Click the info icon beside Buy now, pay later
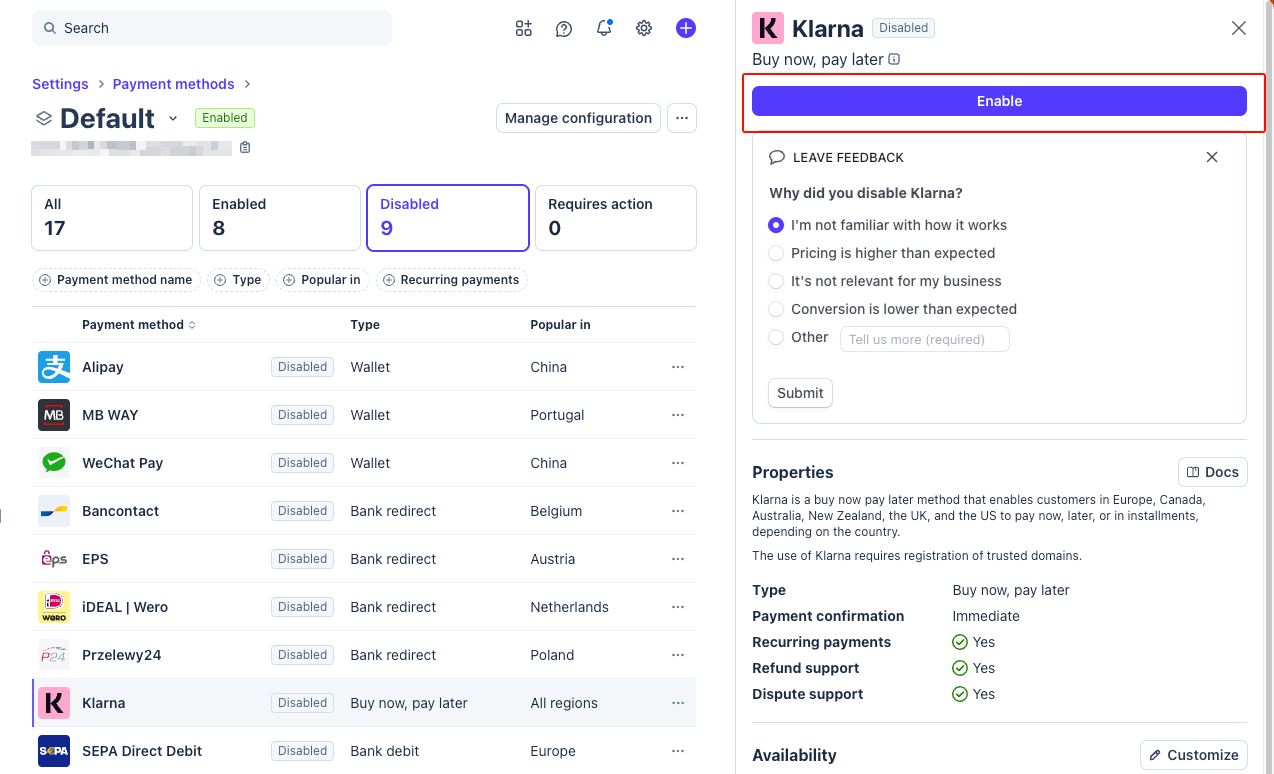Screen dimensions: 1274x774 (894, 59)
